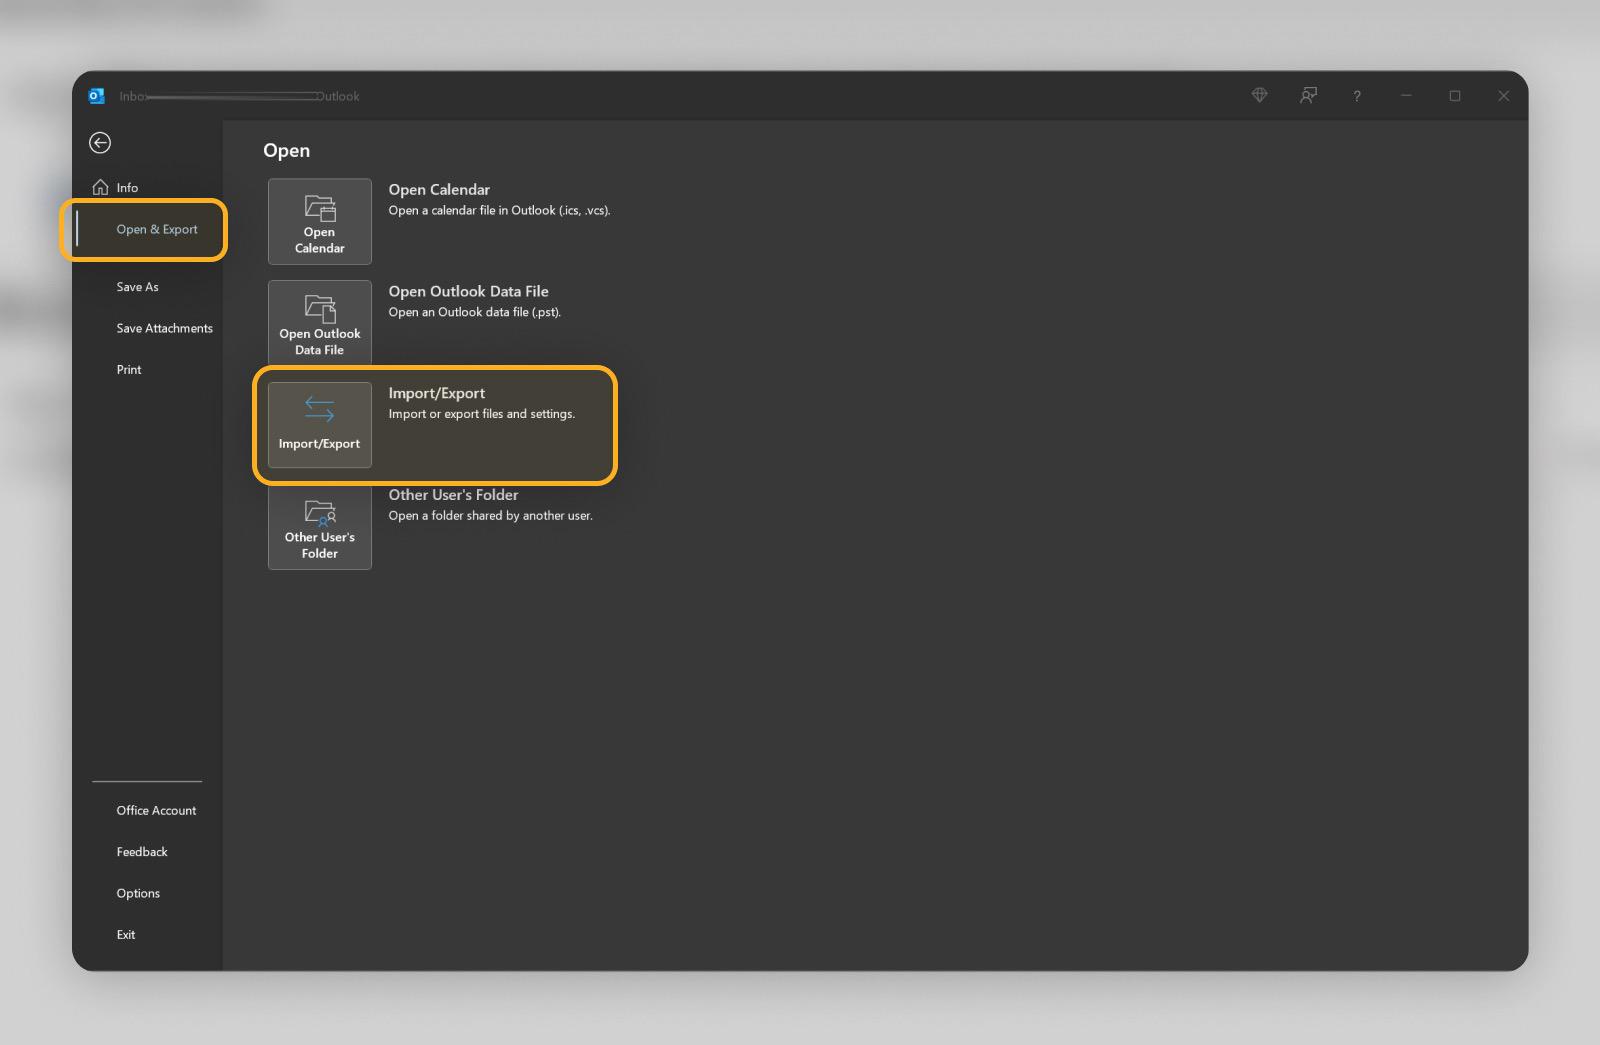
Task: Switch to the Info section
Action: coord(127,187)
